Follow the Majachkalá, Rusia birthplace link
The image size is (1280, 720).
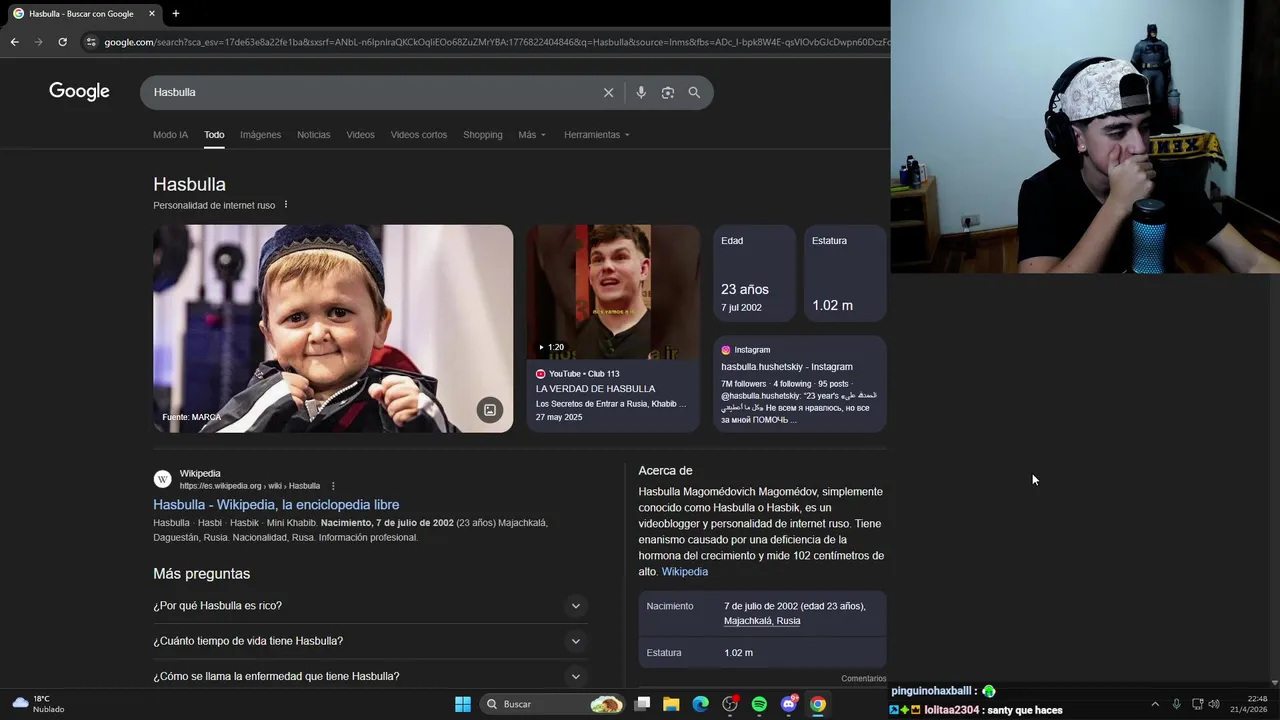point(762,621)
